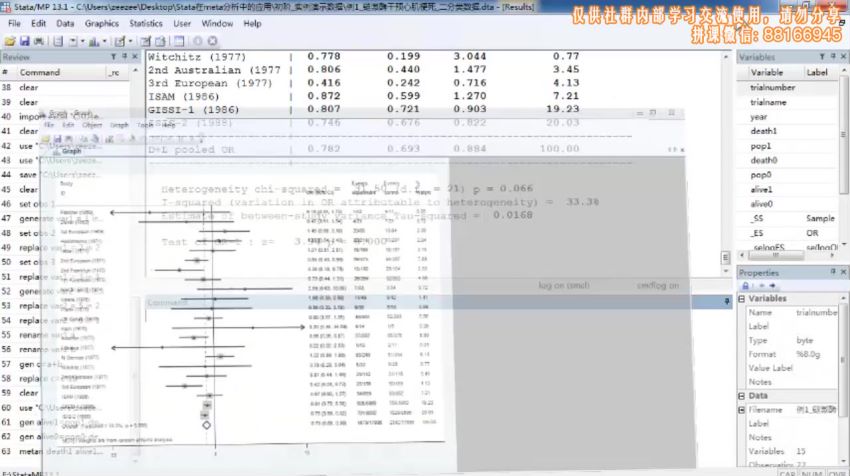Screen dimensions: 850x476
Task: Click the _rc column header in Review
Action: [118, 73]
